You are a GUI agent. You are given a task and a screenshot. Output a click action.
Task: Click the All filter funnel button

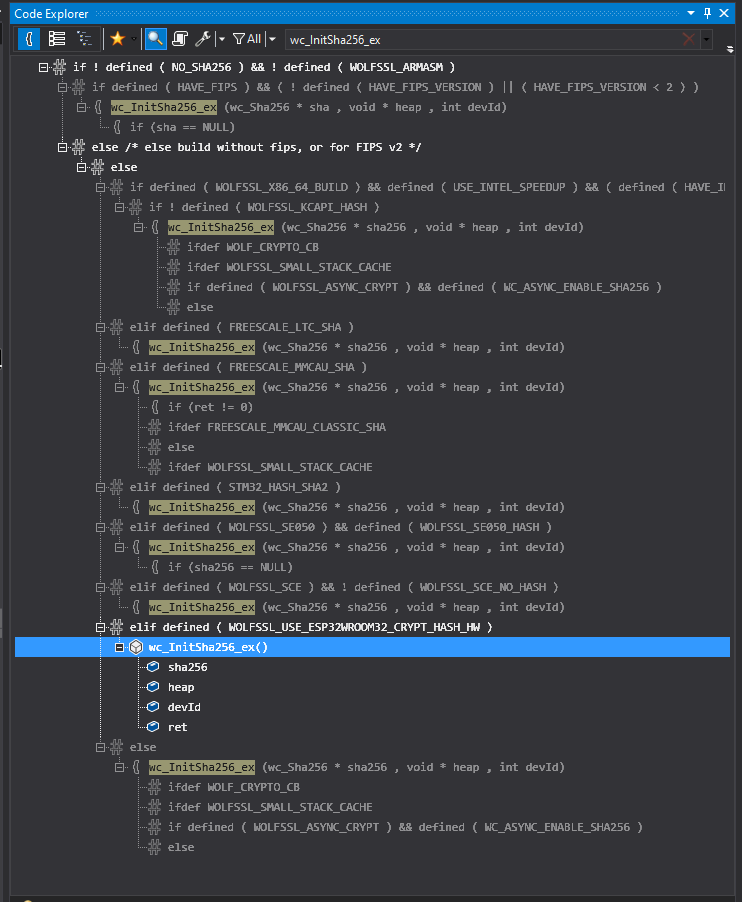(x=247, y=39)
